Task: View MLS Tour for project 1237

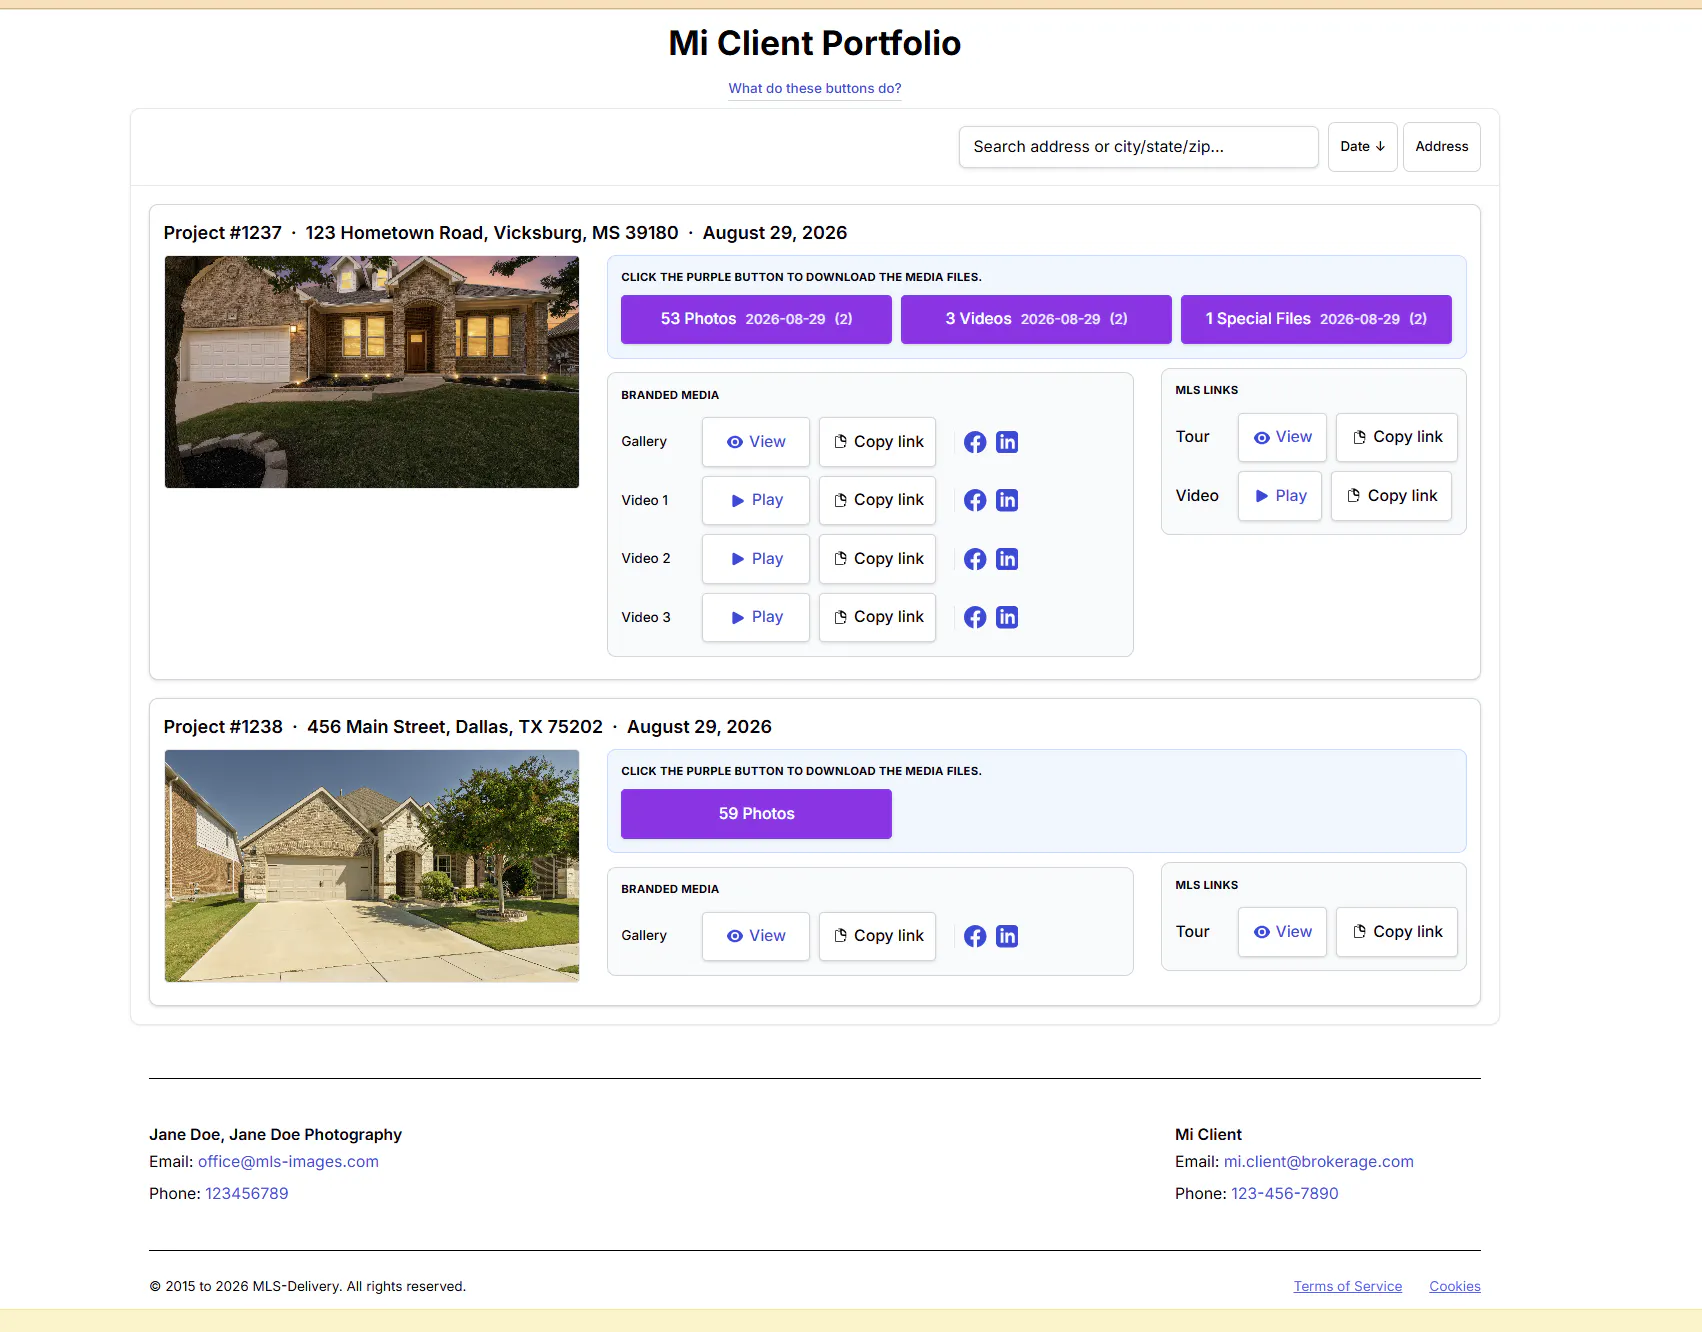Action: [1282, 437]
